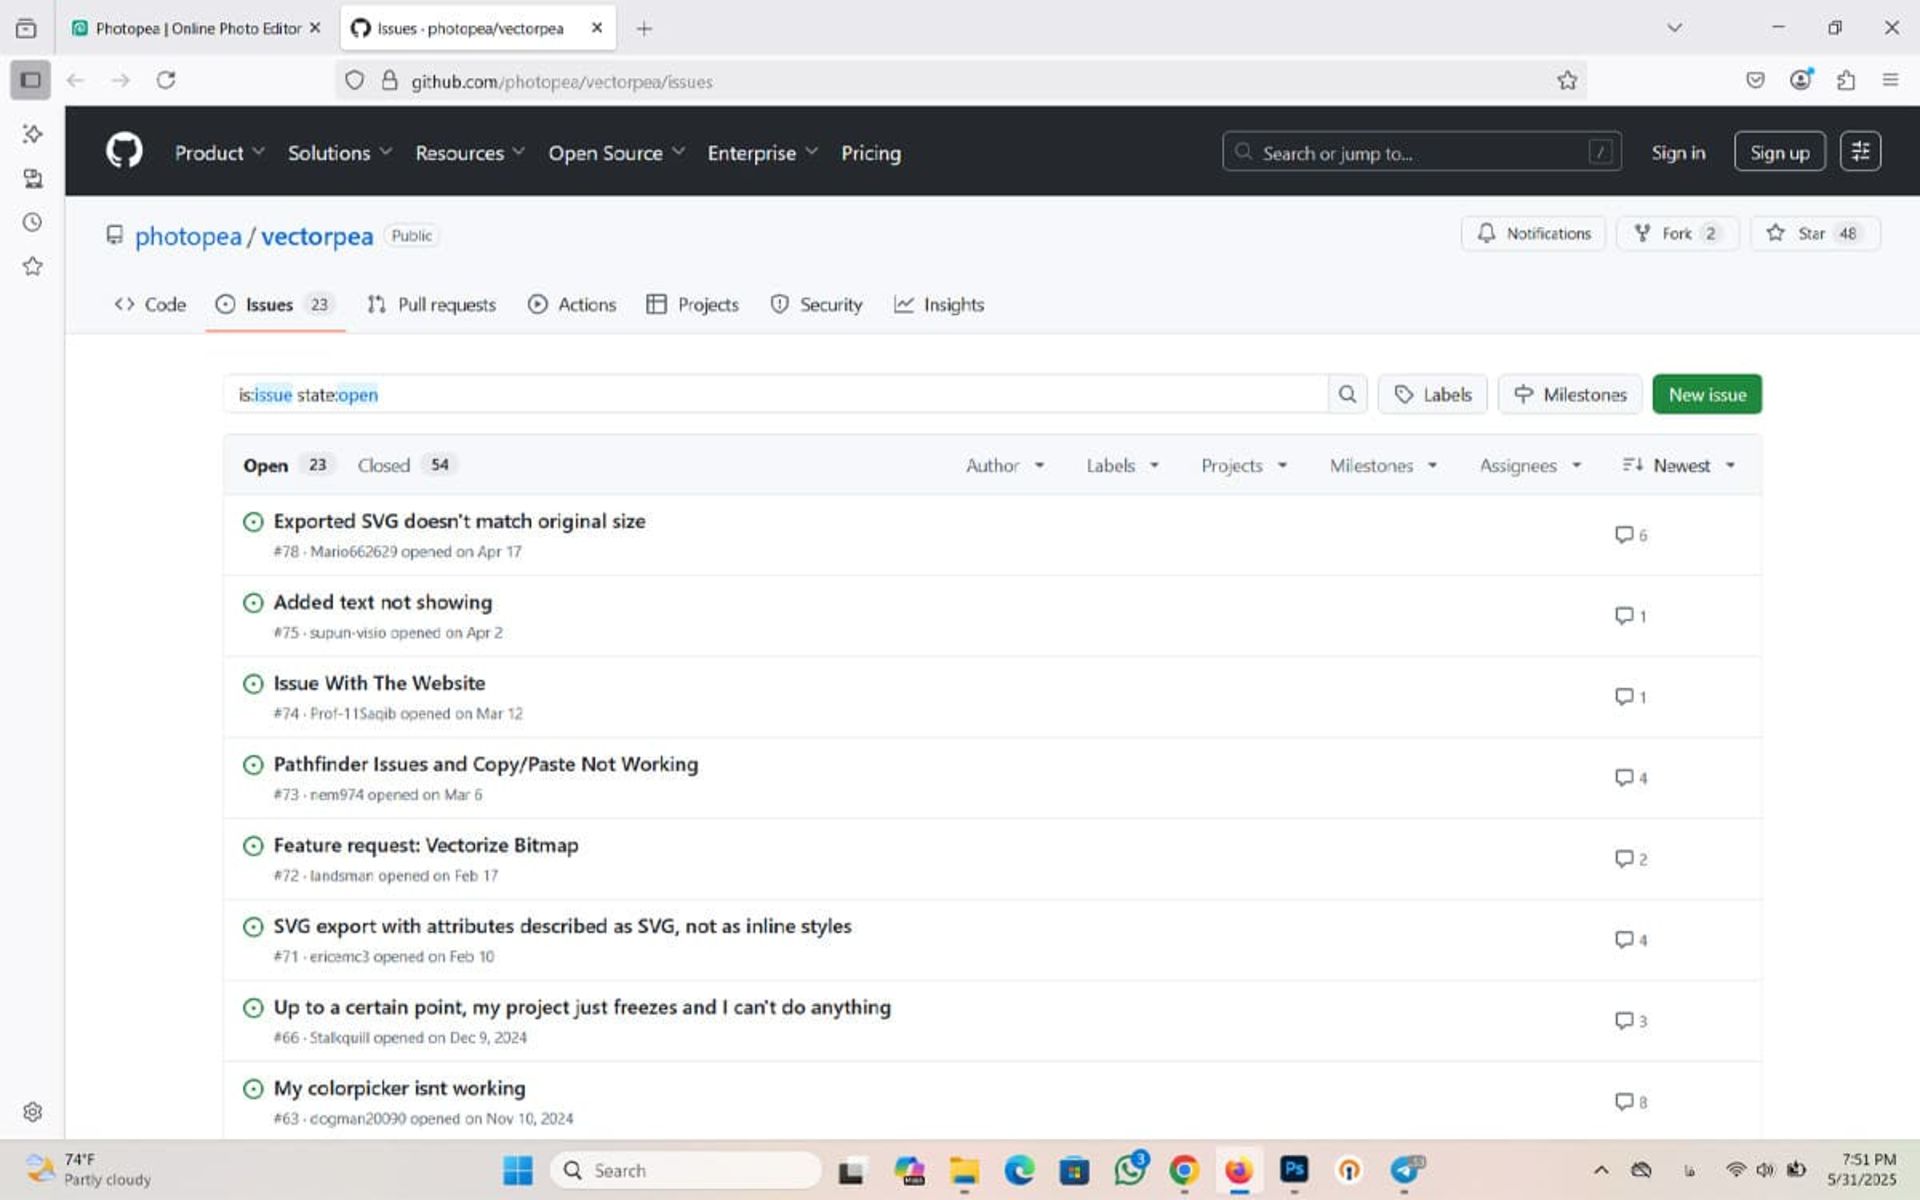Switch to the Photopea browser tab
The image size is (1920, 1200).
tap(196, 28)
